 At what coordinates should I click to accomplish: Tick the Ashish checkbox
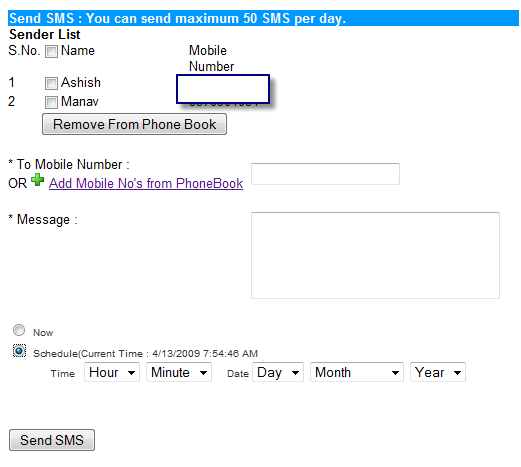point(51,83)
